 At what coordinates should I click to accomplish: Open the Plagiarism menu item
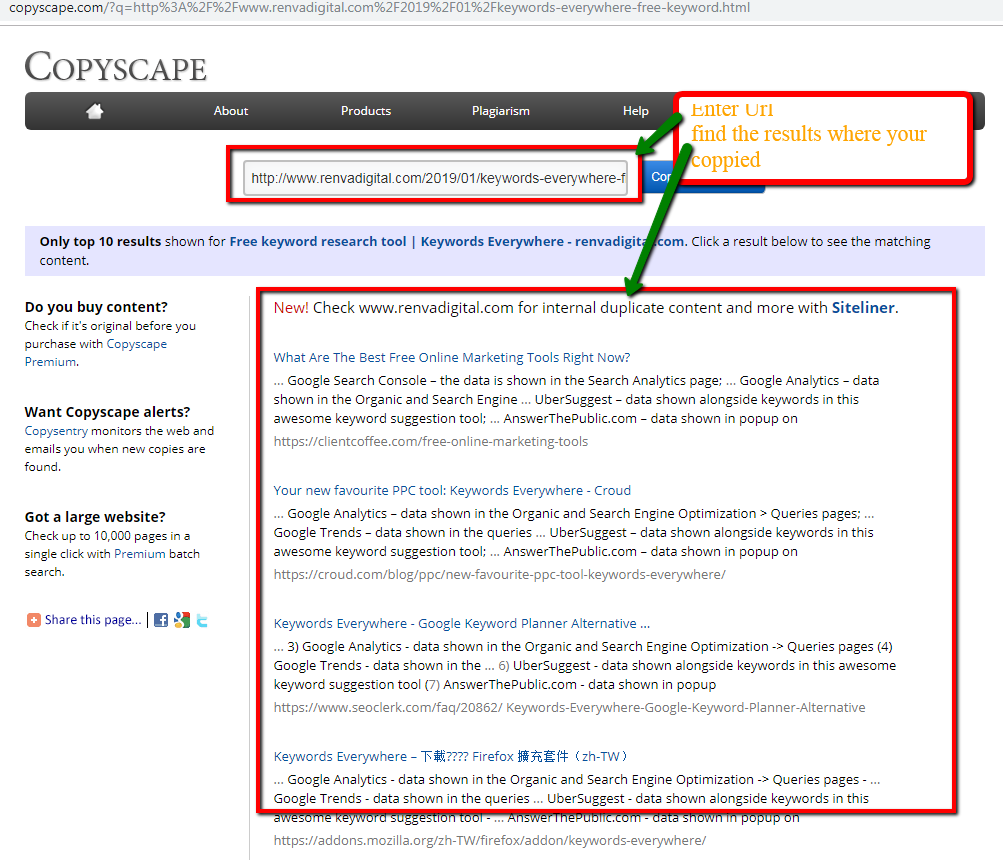coord(500,111)
